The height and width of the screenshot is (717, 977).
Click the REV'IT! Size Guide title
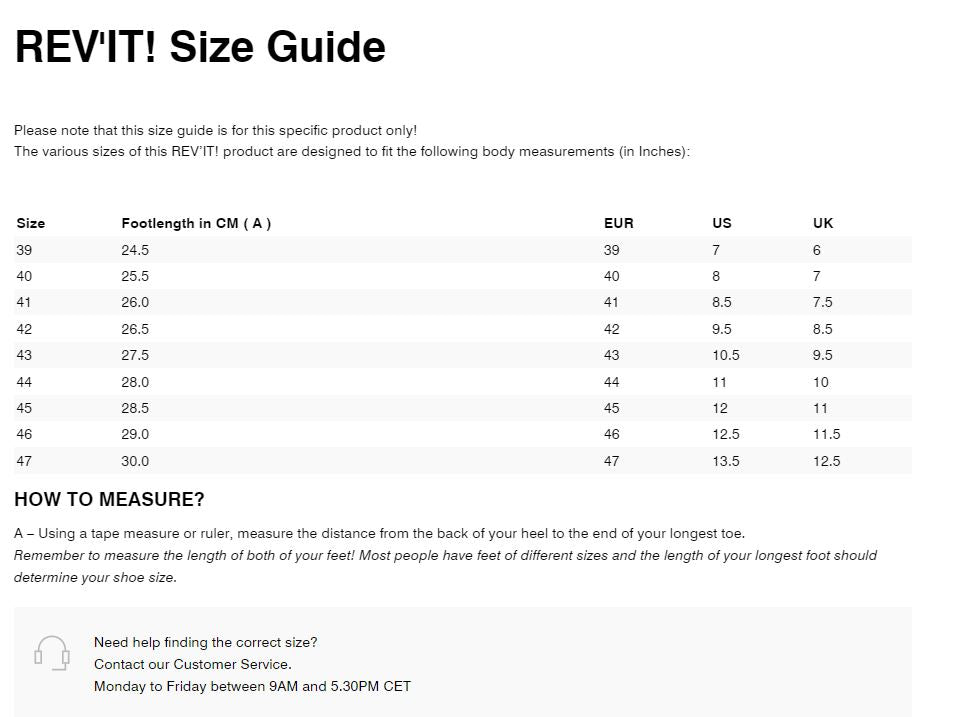(200, 47)
